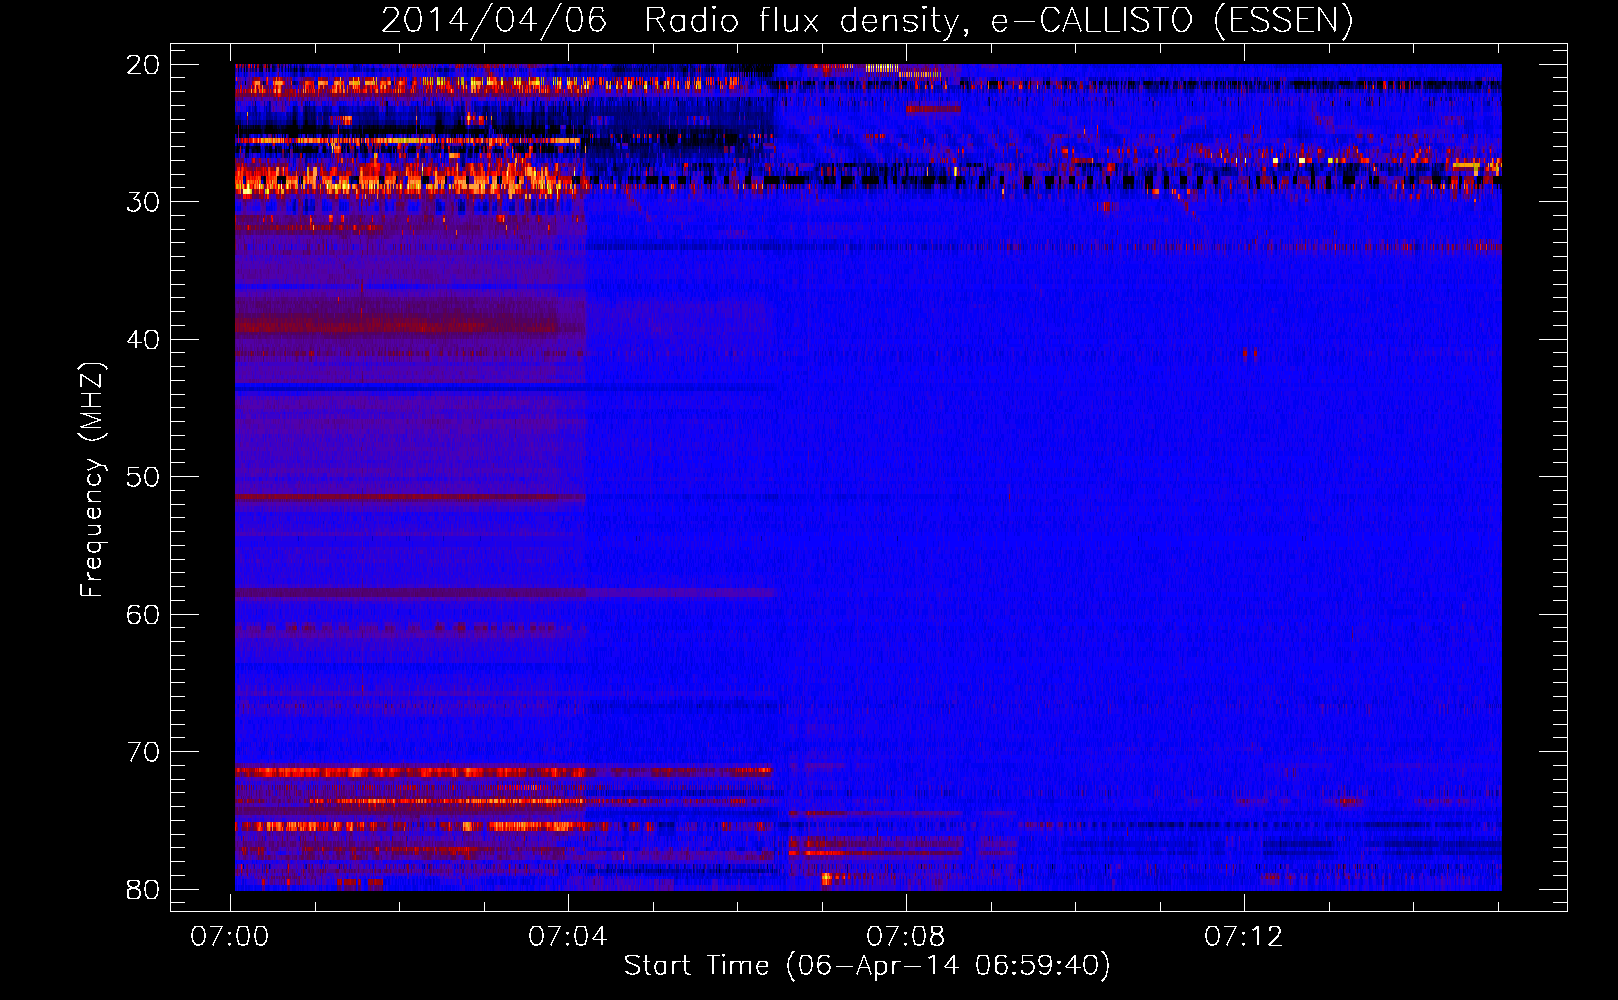This screenshot has height=1000, width=1618.
Task: Click the 80 frequency tick label
Action: (x=144, y=890)
